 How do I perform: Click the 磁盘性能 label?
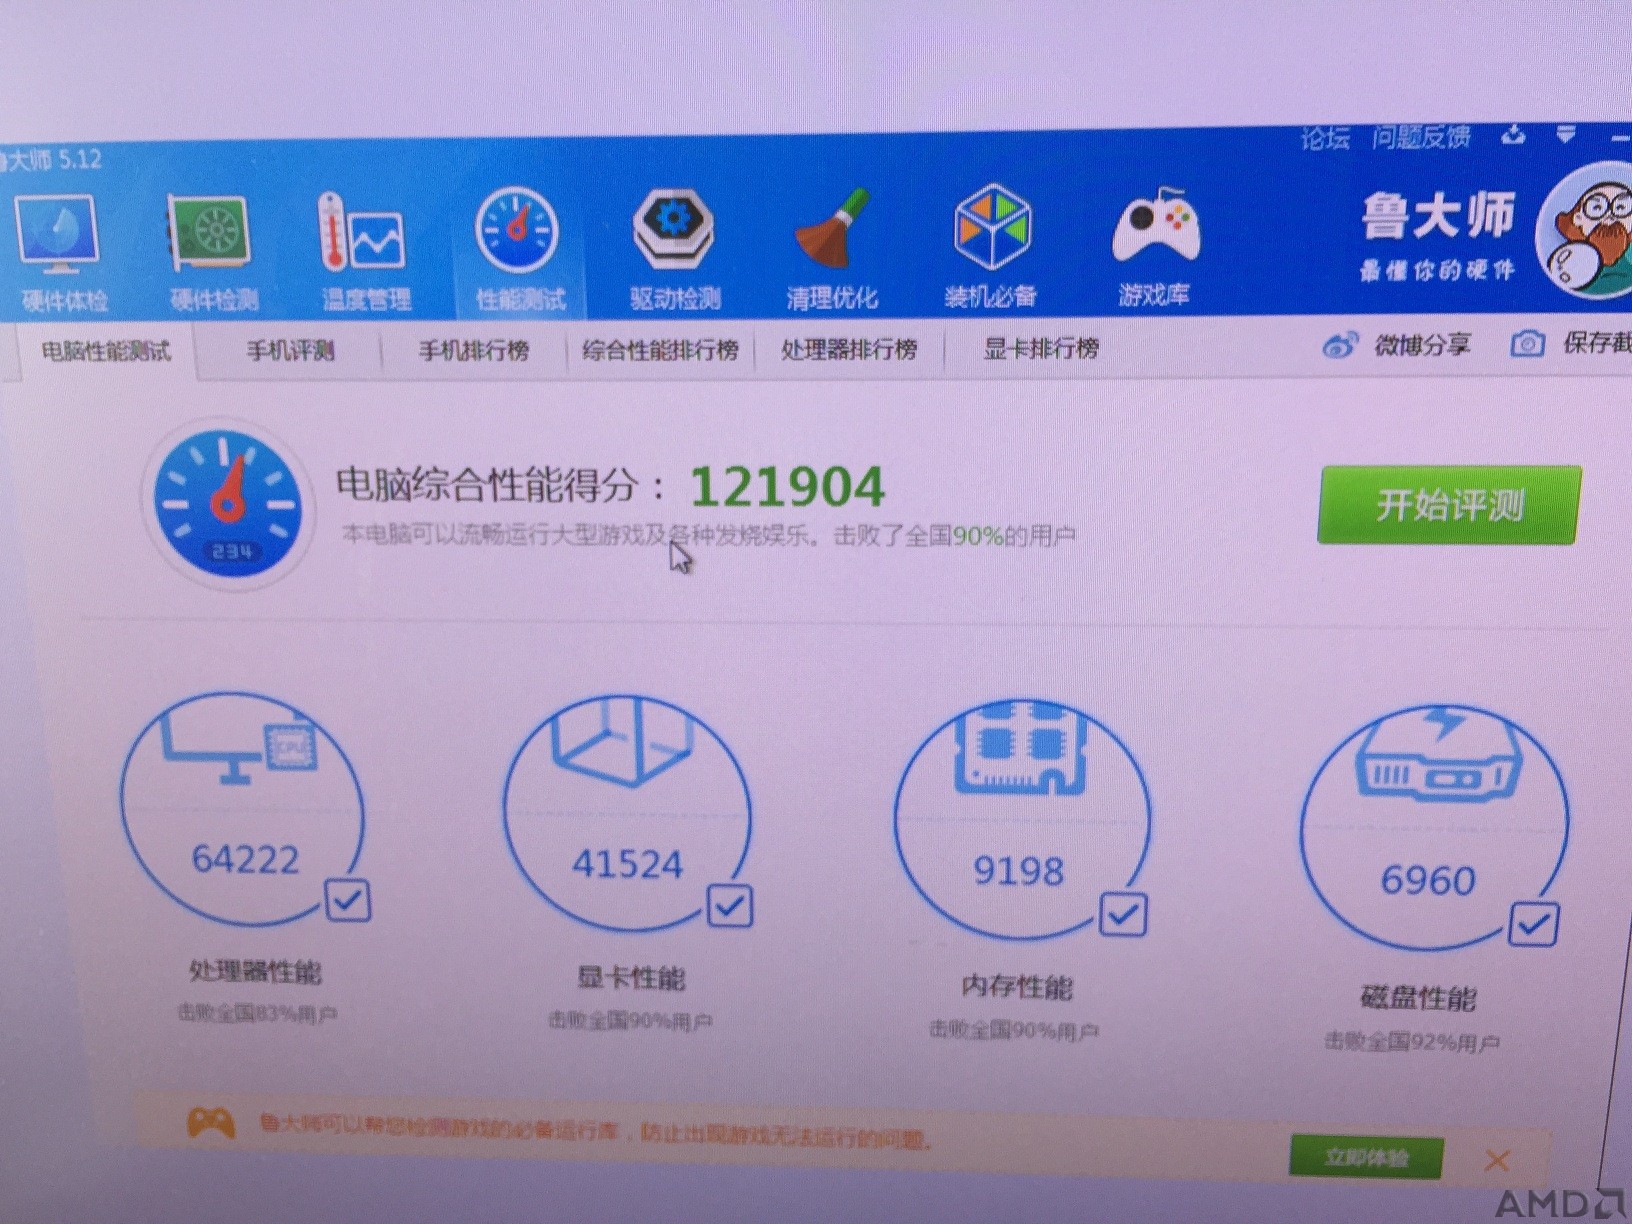point(1419,998)
